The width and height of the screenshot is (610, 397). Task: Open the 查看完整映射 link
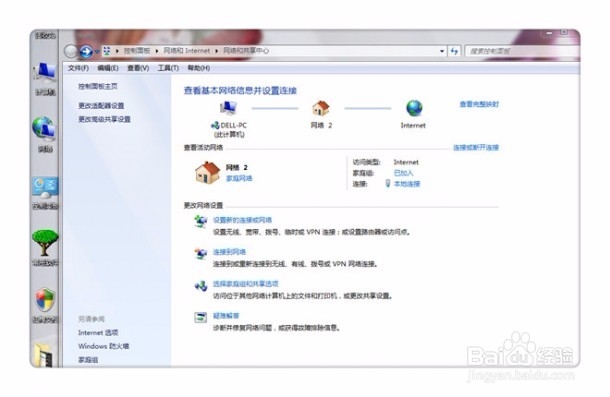pyautogui.click(x=479, y=104)
